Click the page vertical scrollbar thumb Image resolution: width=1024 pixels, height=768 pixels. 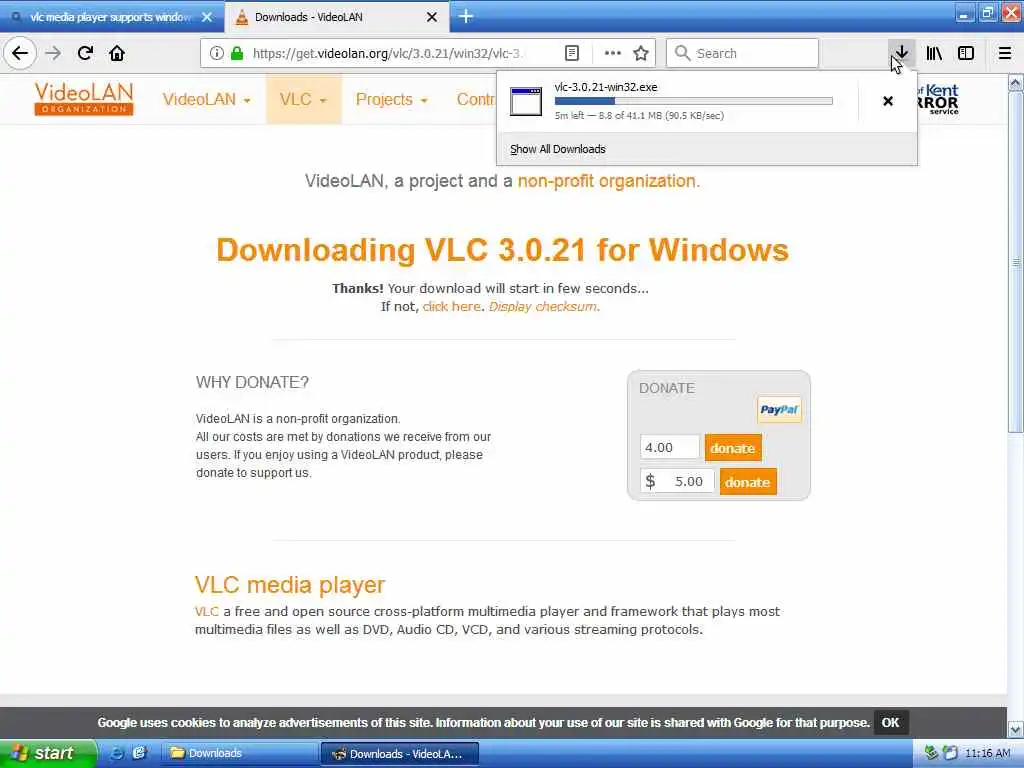[1015, 261]
